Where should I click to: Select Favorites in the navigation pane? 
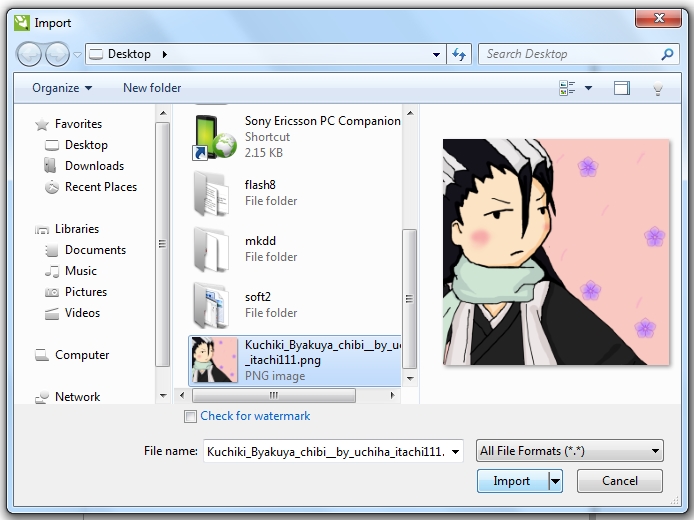pos(78,124)
